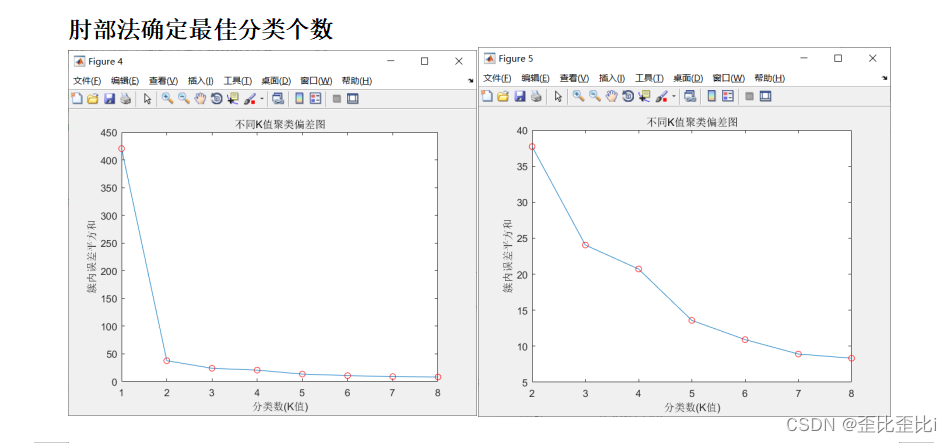Image resolution: width=952 pixels, height=443 pixels.
Task: Click New Figure icon in Figure 4
Action: point(77,98)
